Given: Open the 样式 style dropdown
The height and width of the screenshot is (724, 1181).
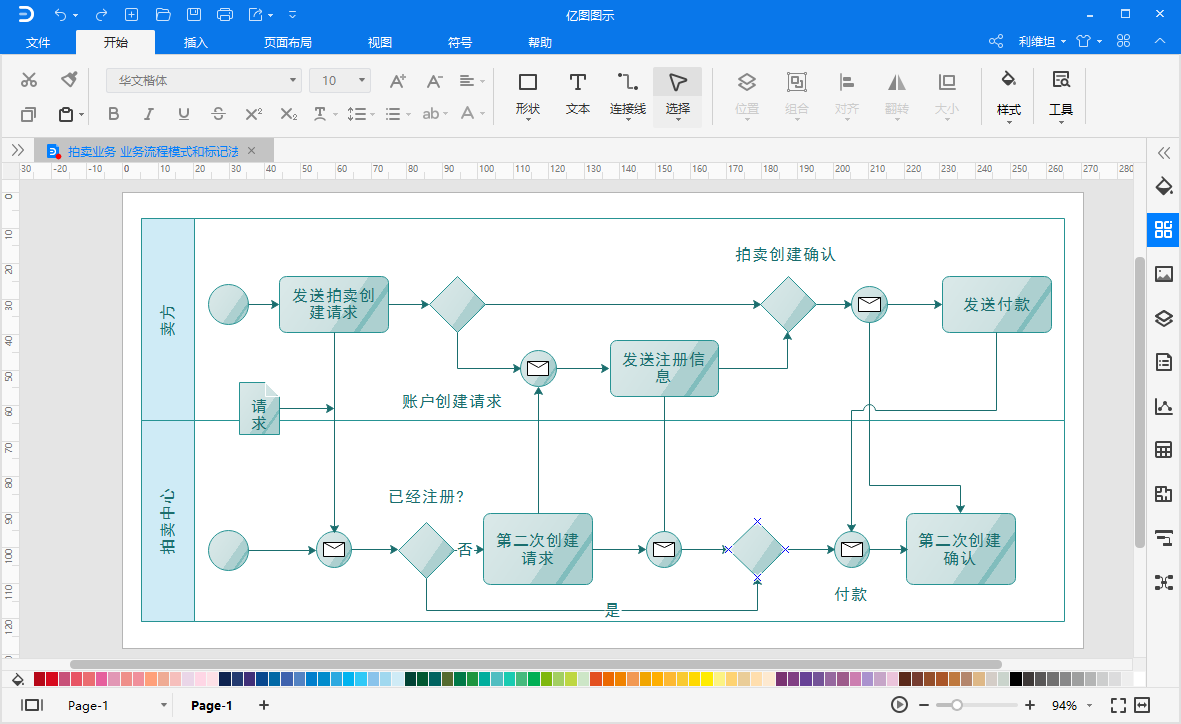Looking at the screenshot, I should click(x=1009, y=96).
